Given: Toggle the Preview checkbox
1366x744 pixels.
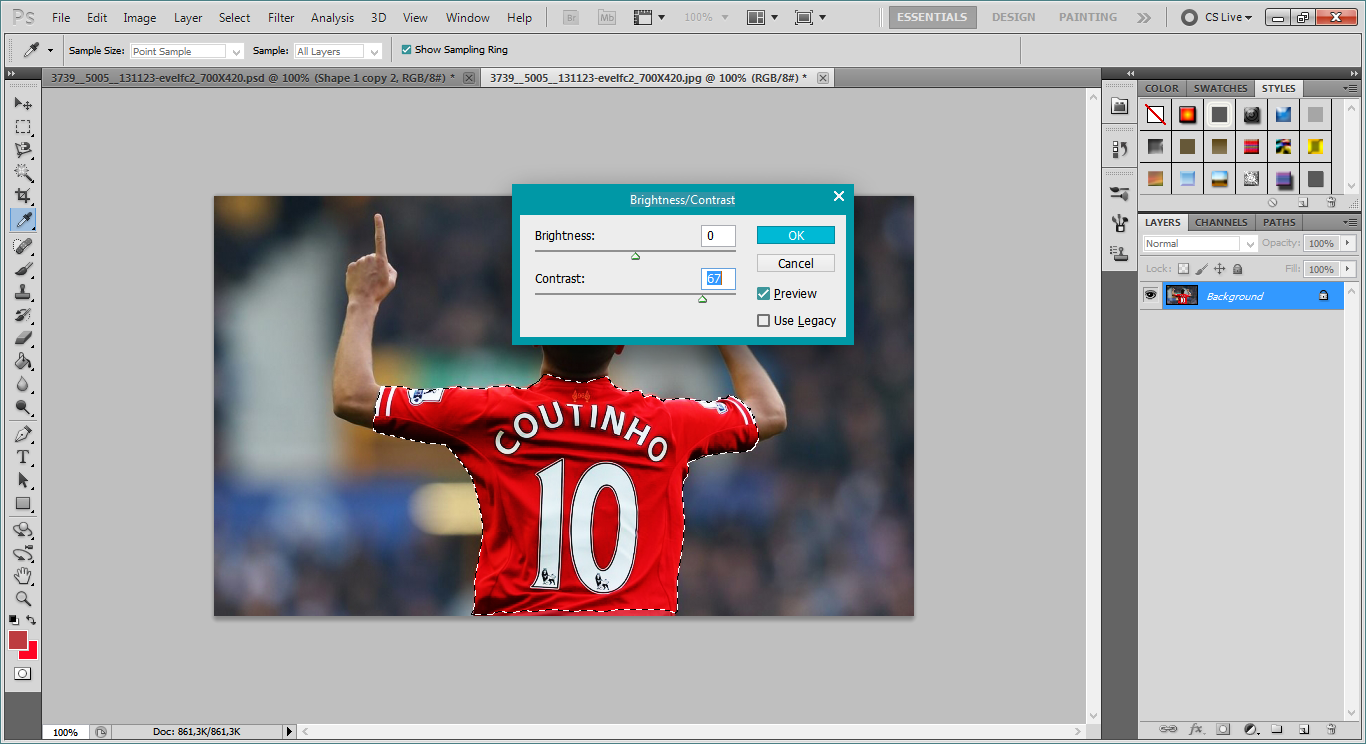Looking at the screenshot, I should point(764,294).
